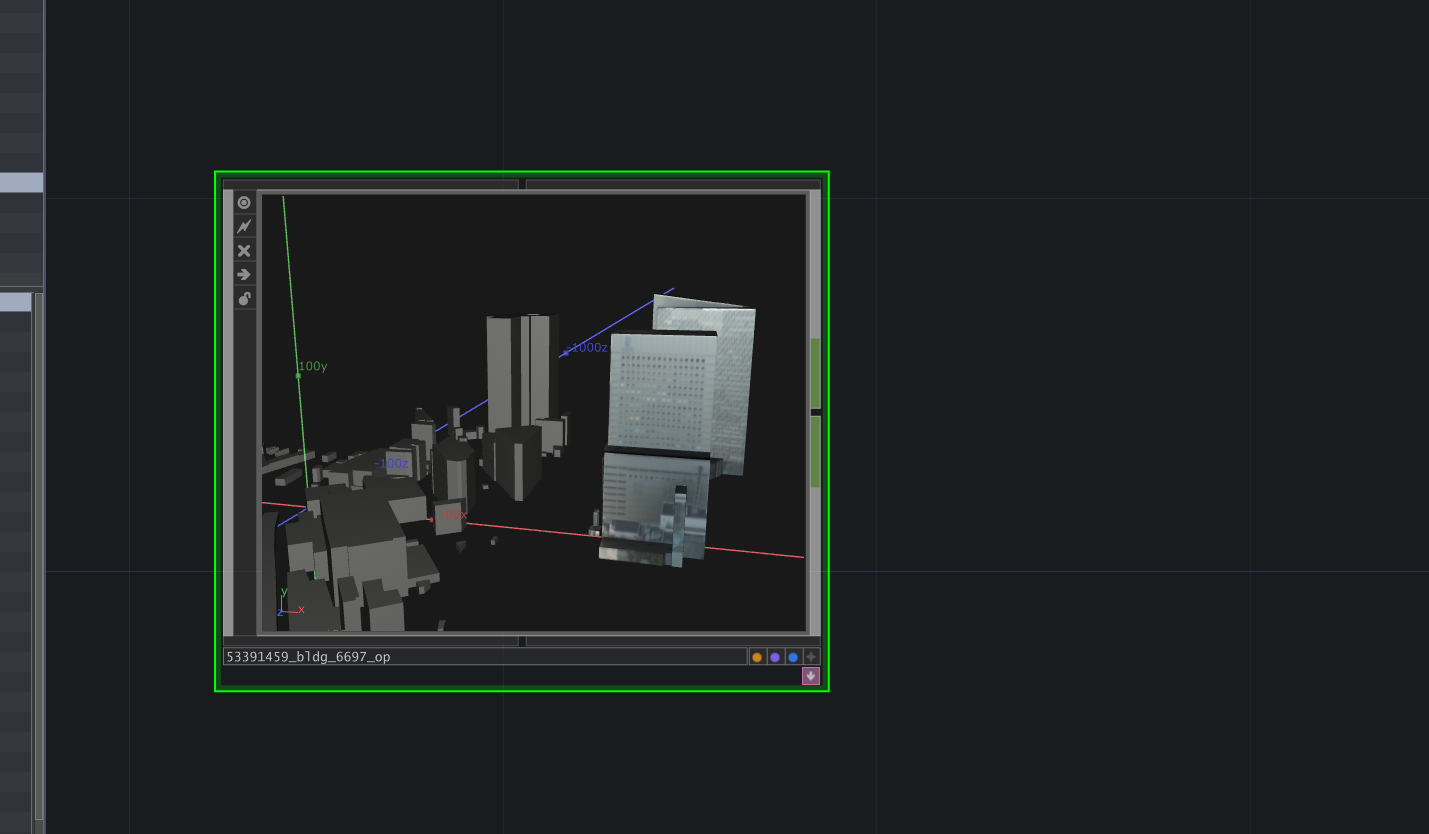Open the component network via the pink down-arrow

coord(811,676)
